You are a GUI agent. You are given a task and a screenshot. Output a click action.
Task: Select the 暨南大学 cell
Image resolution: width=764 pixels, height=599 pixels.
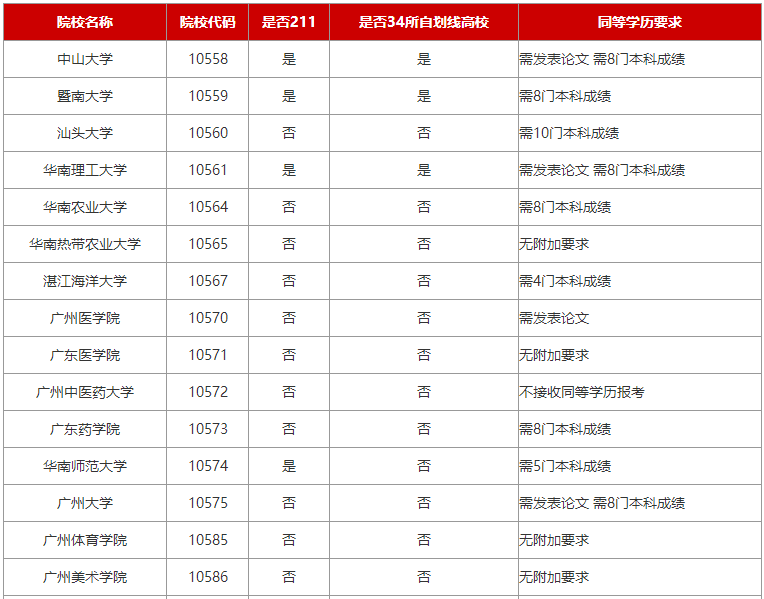point(85,96)
